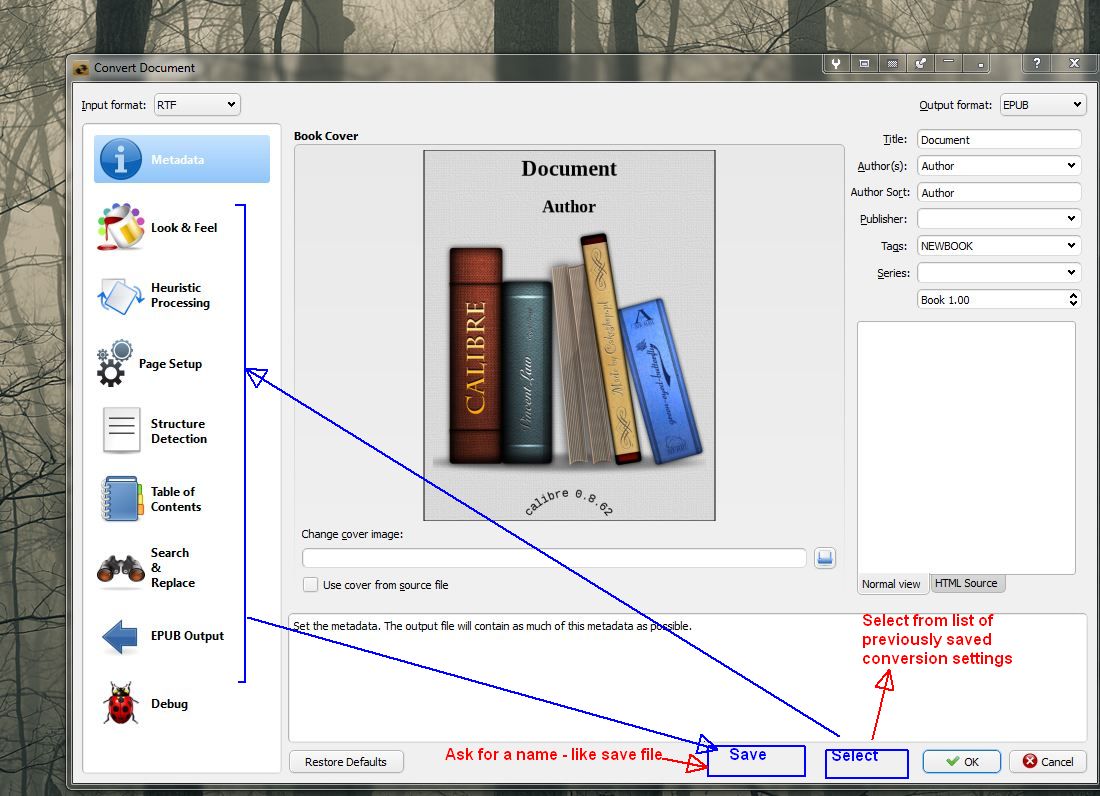Click the 'Change cover image:' label

point(352,534)
